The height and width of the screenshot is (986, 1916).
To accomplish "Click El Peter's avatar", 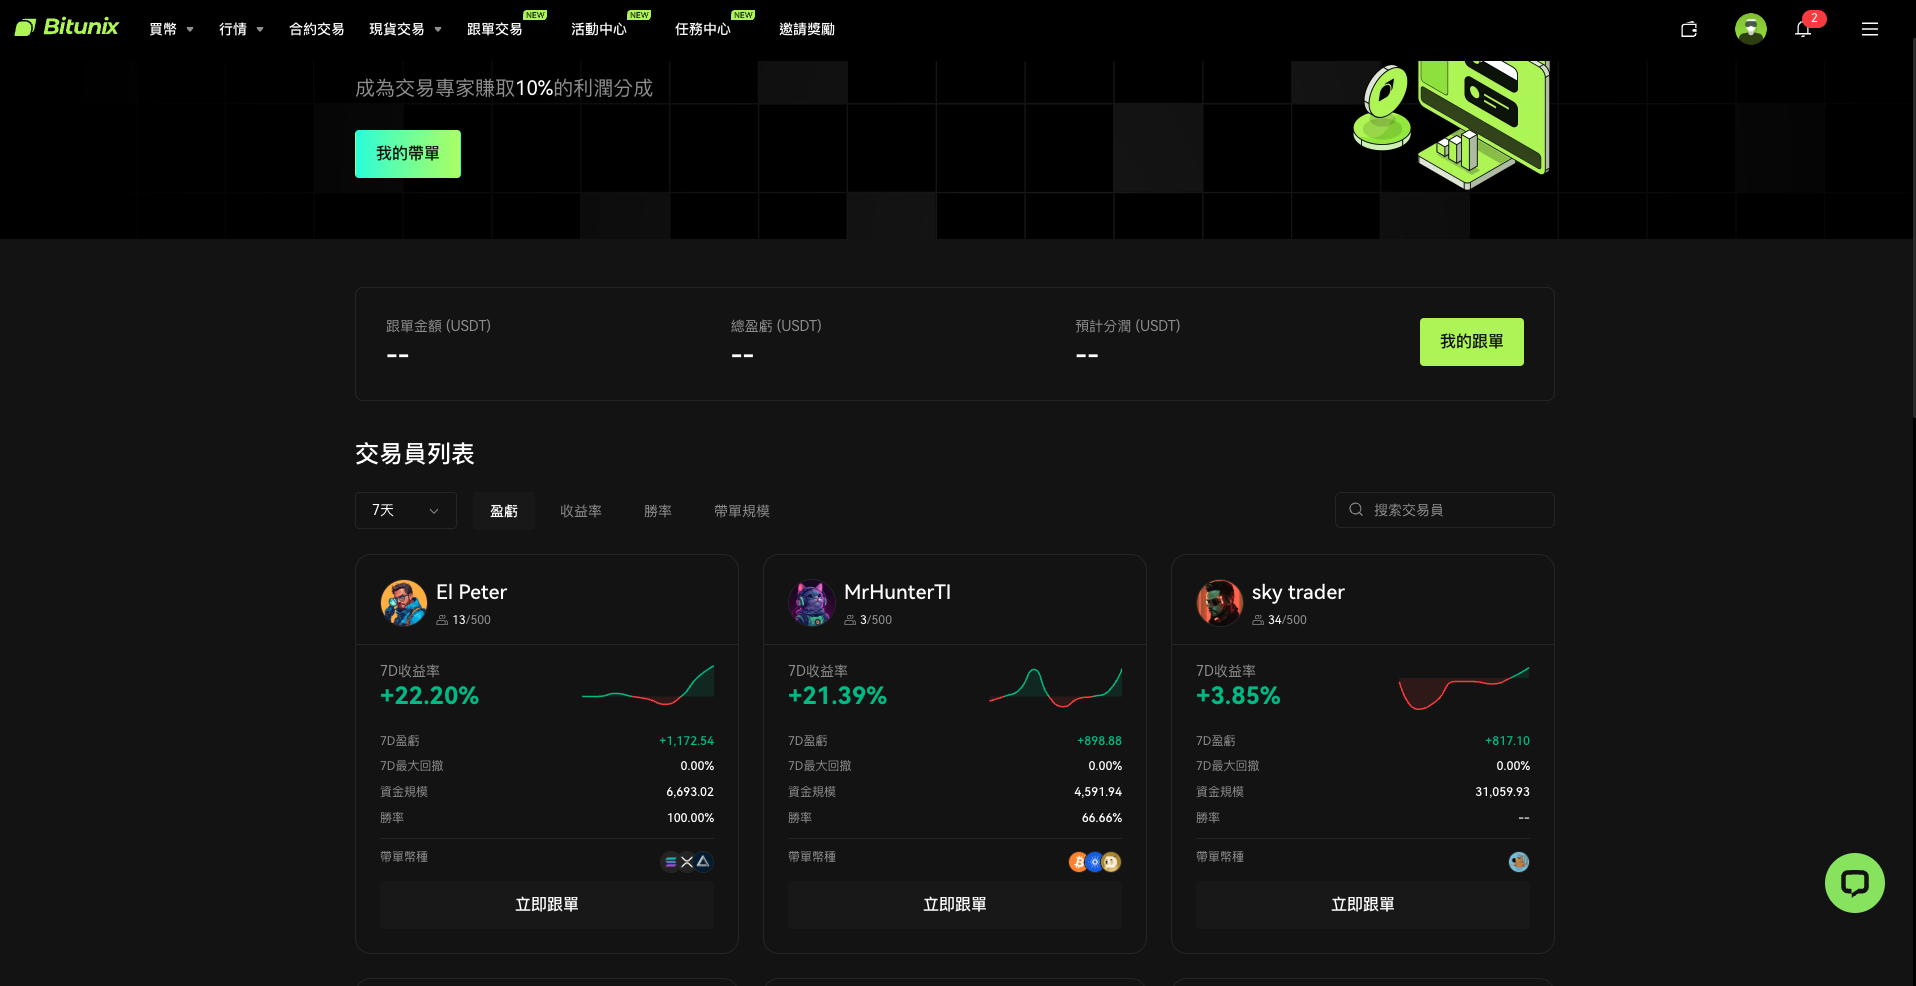I will 404,603.
